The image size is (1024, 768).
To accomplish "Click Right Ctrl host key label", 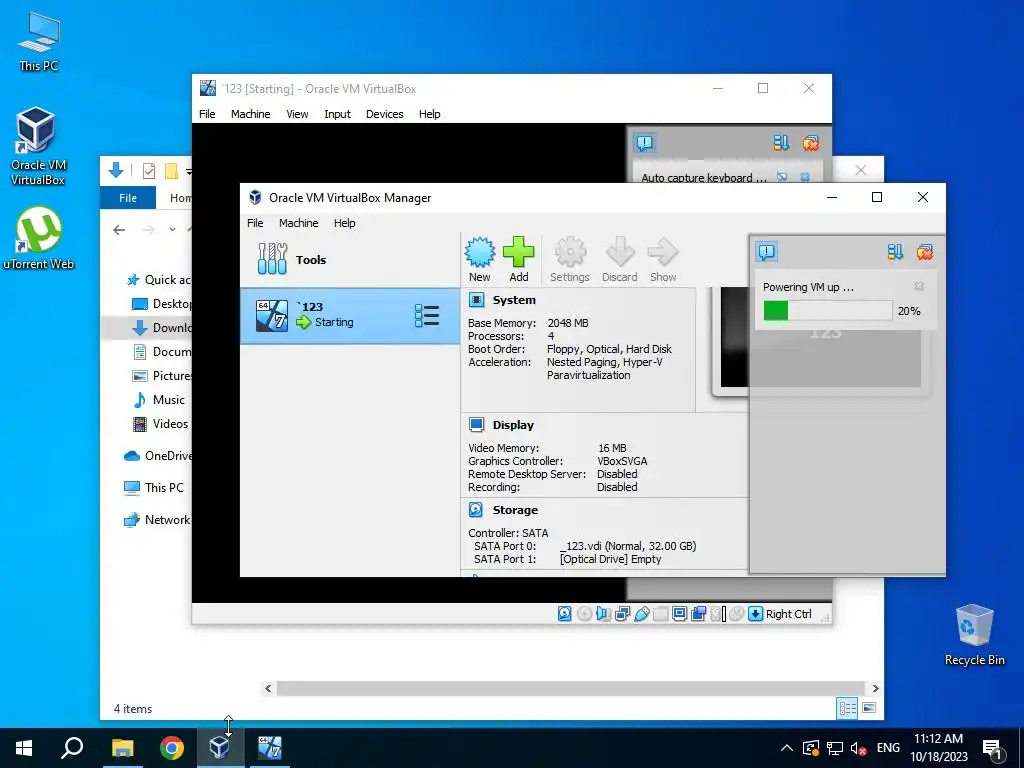I will pyautogui.click(x=788, y=614).
